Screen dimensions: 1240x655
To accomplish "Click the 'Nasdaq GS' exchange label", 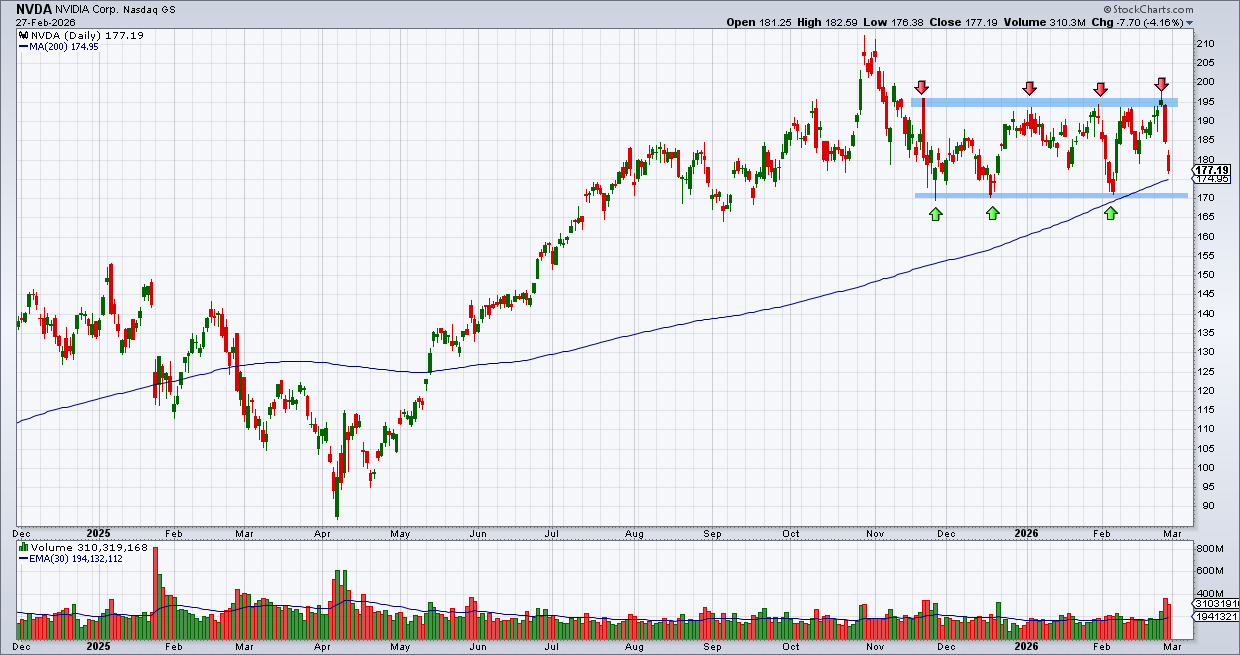I will point(151,9).
